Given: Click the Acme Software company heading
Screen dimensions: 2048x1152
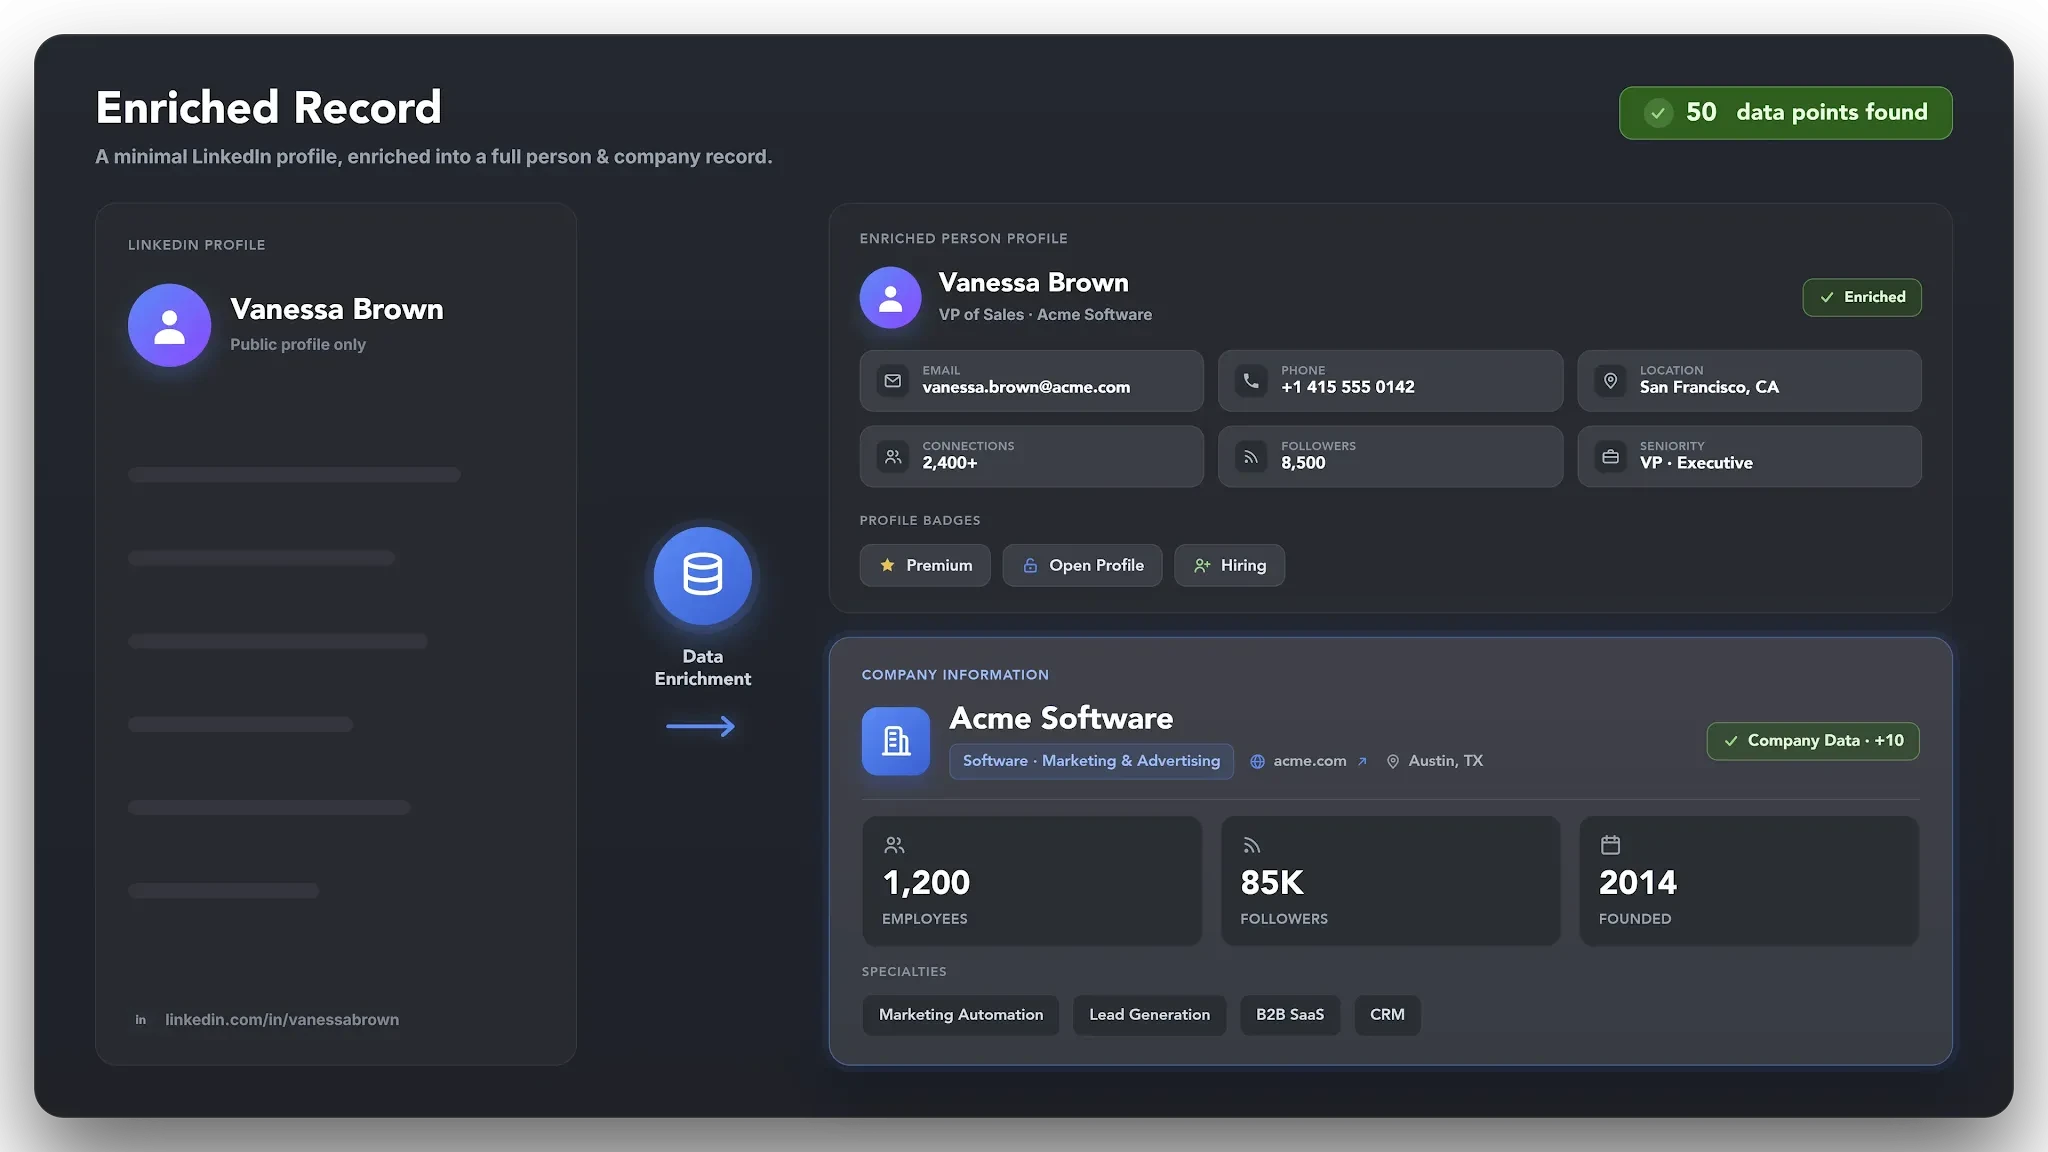Looking at the screenshot, I should [x=1061, y=718].
